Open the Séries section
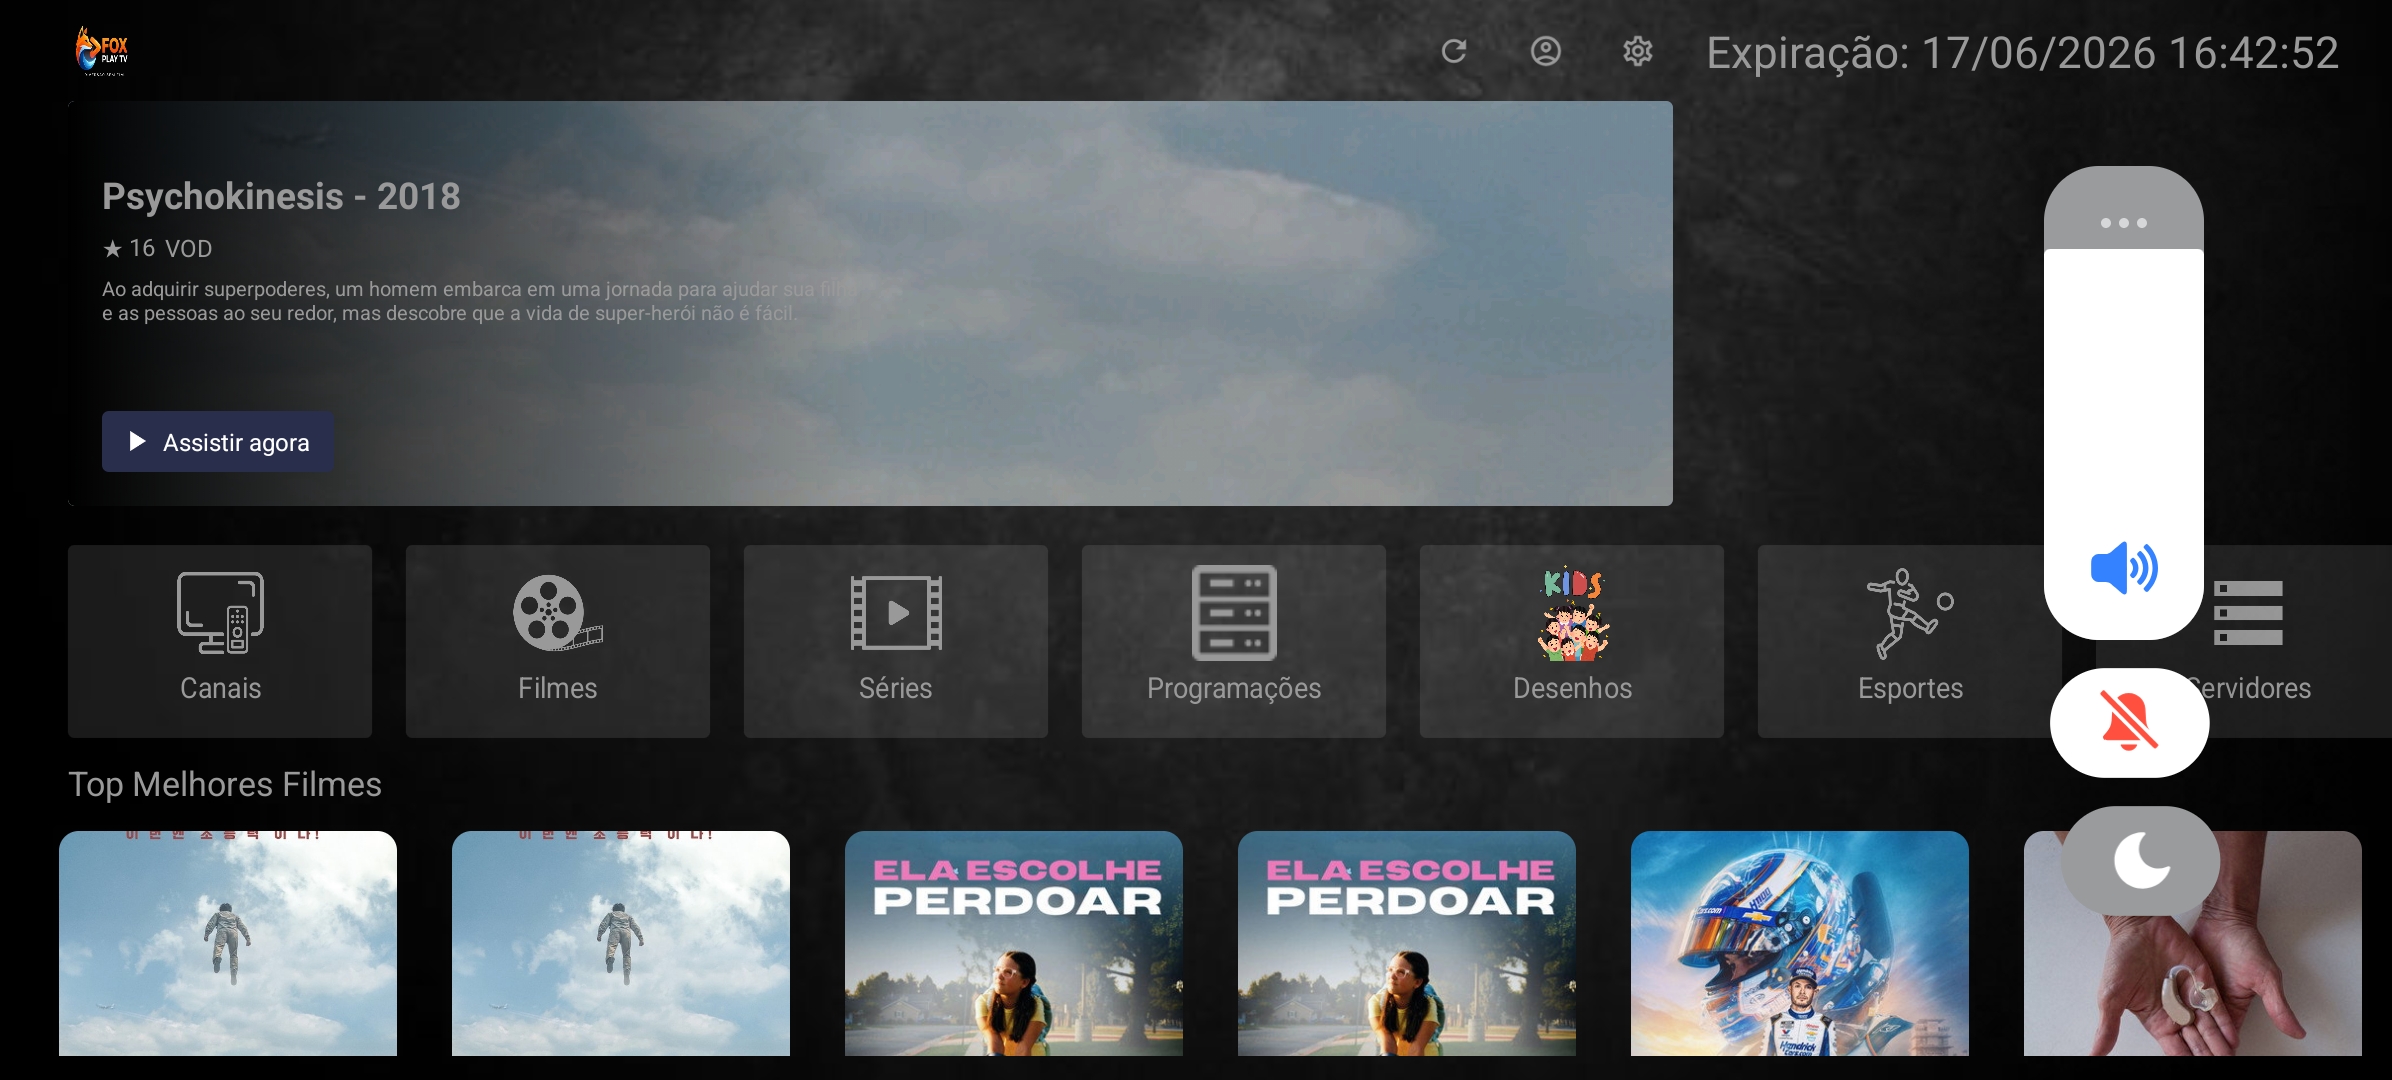Viewport: 2392px width, 1080px height. coord(896,641)
